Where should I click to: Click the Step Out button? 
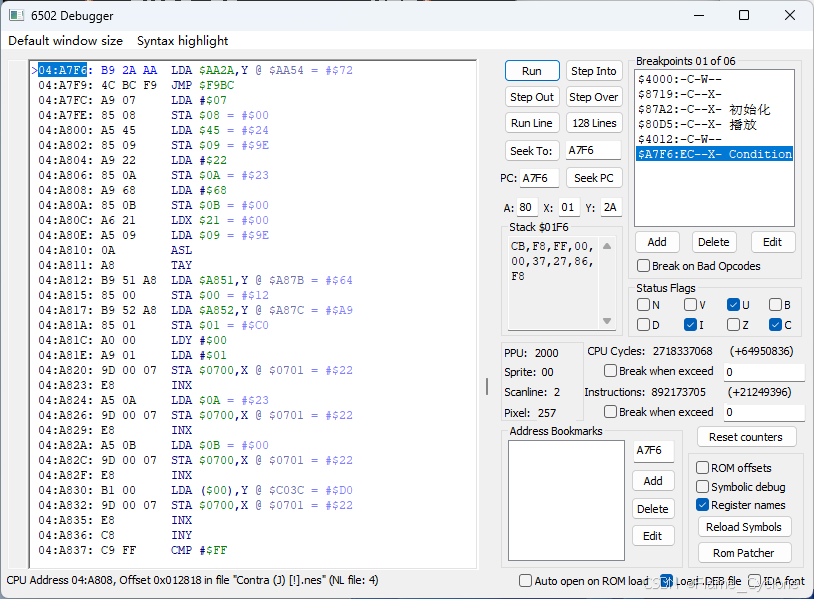click(532, 97)
